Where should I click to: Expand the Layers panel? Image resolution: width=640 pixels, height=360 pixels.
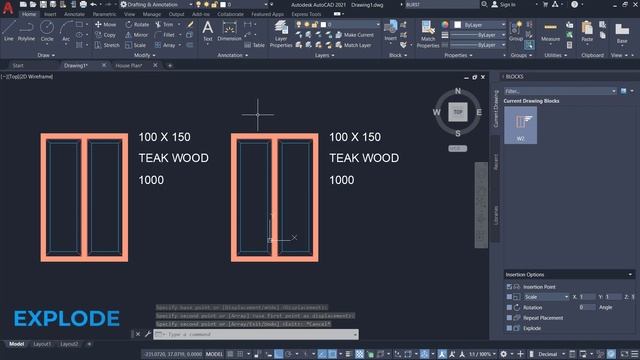(324, 55)
